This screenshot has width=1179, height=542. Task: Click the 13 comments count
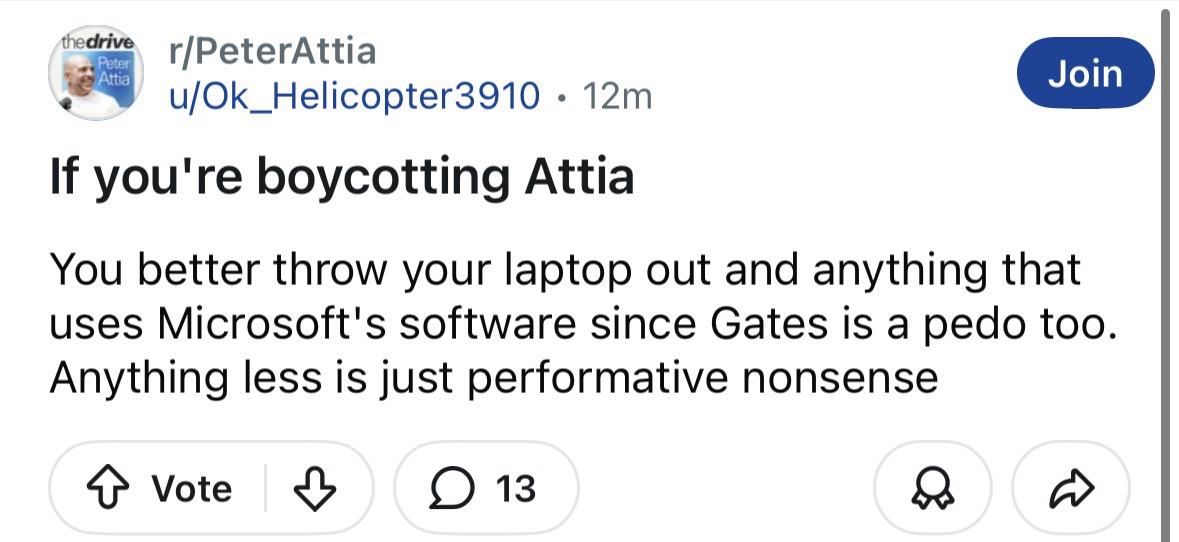coord(515,488)
